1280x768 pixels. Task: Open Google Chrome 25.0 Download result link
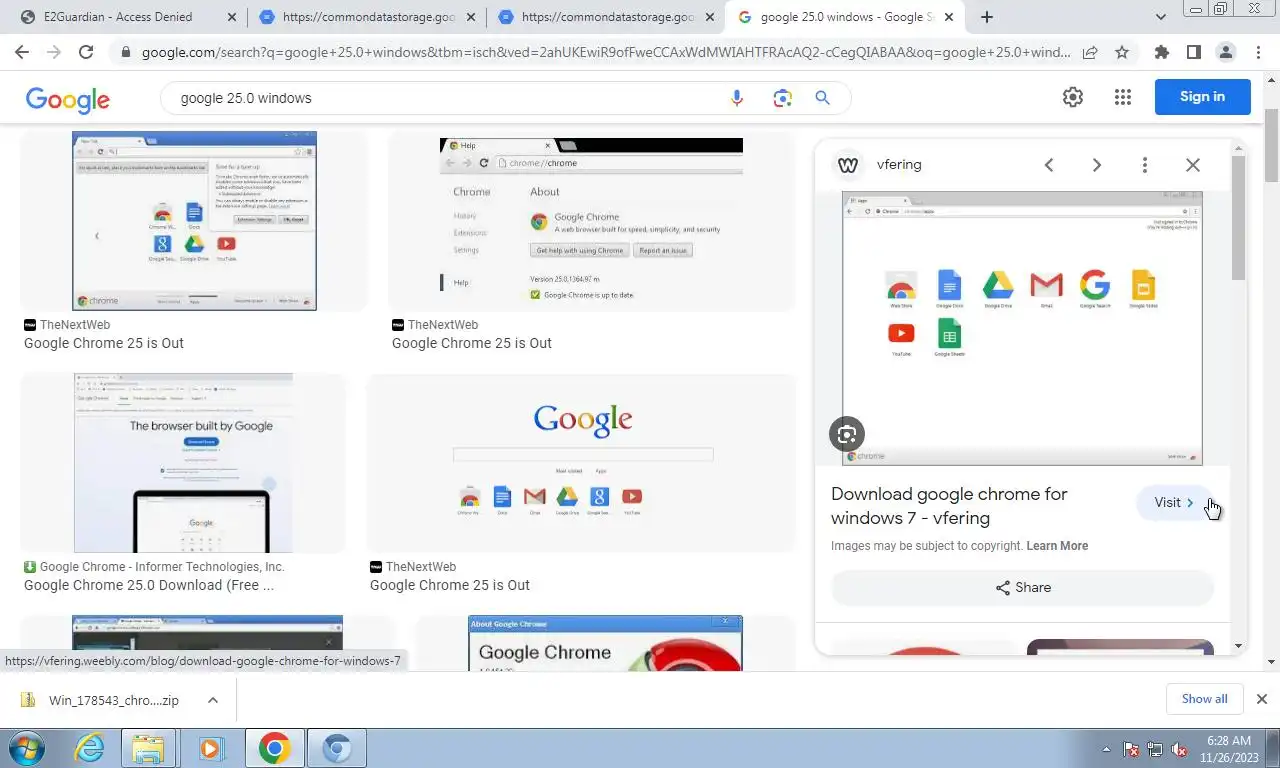point(149,585)
